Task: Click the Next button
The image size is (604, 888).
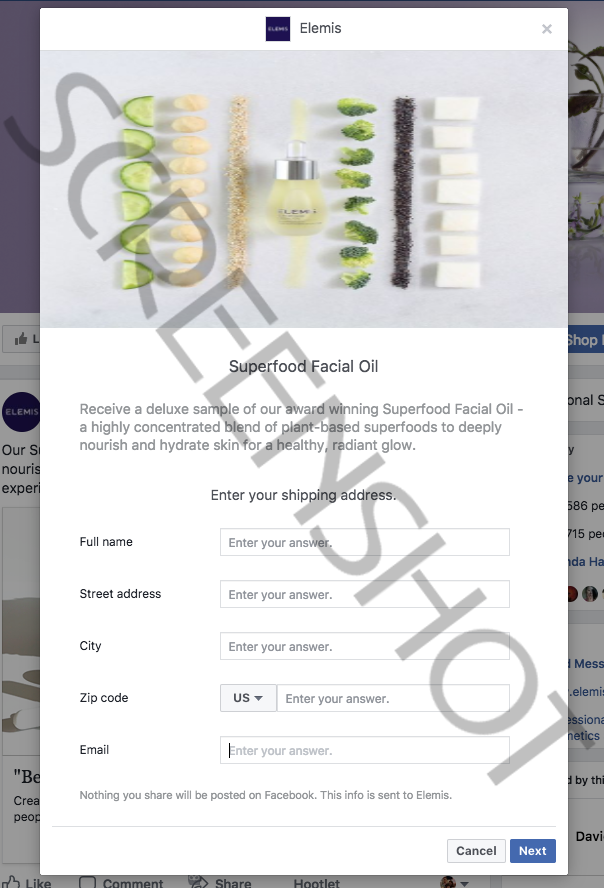Action: [533, 851]
